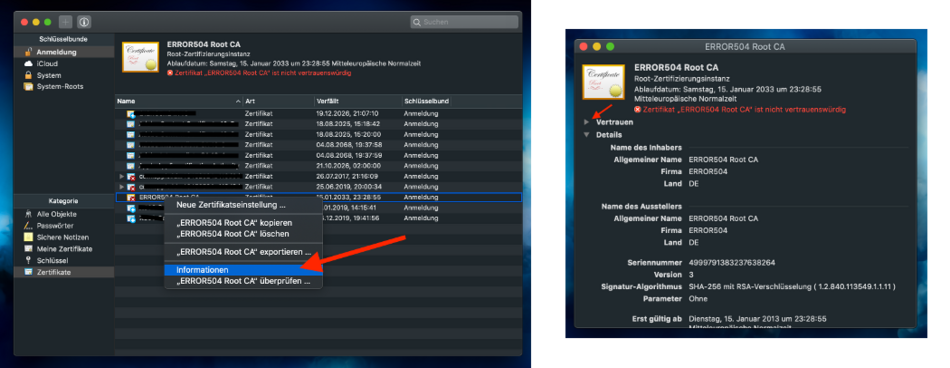Click Root-Zertifizierungsinstanz text in the info window
The image size is (950, 368).
point(682,79)
